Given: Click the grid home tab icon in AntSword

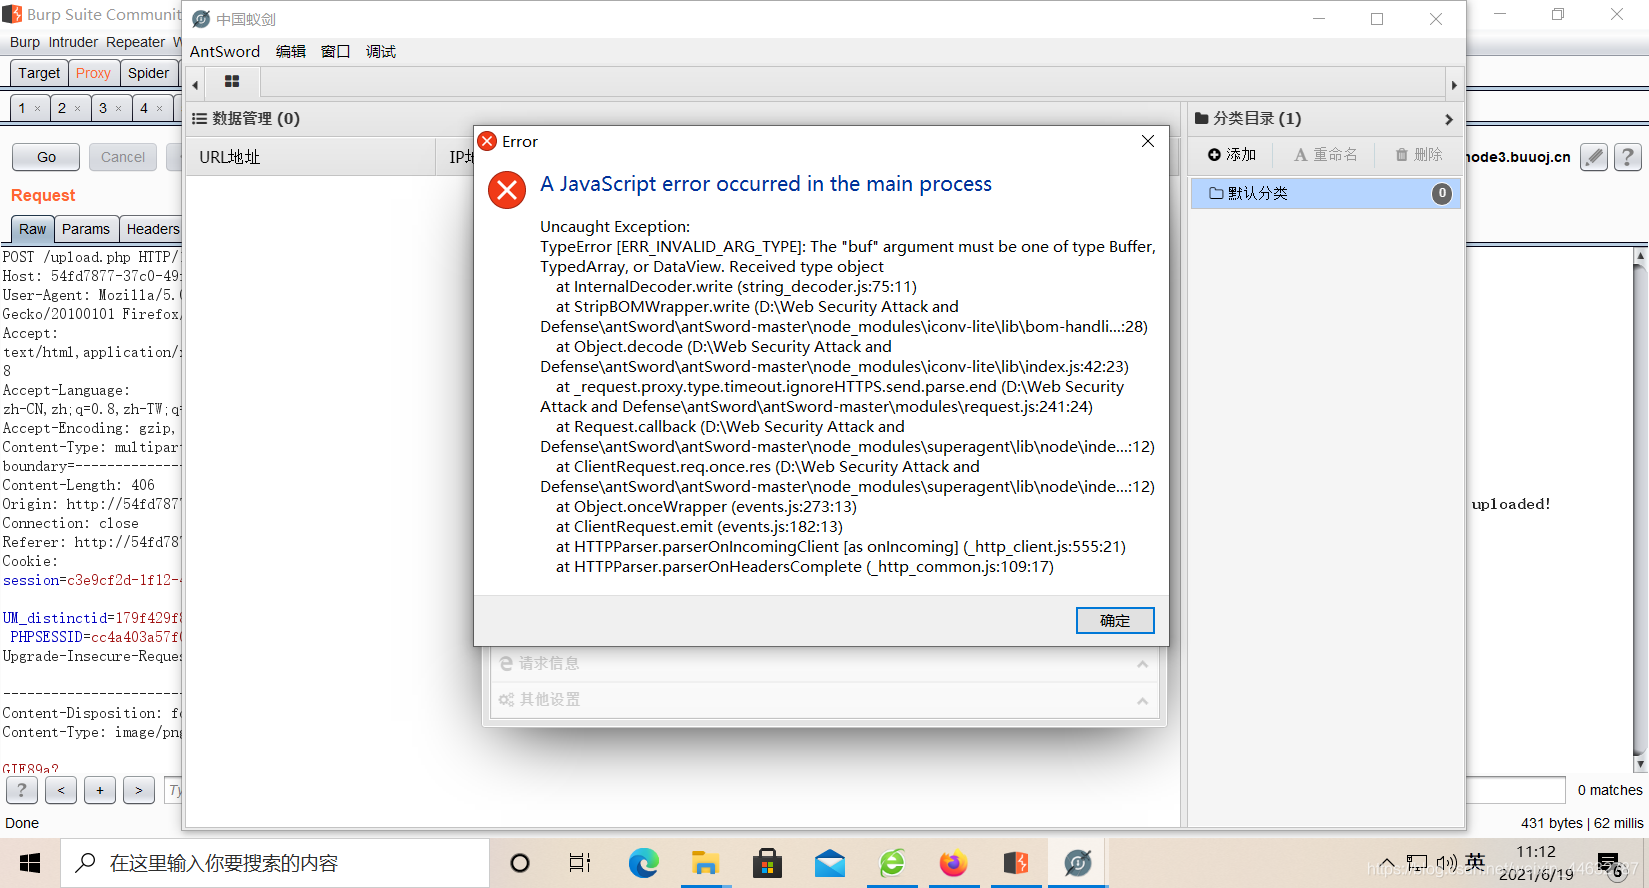Looking at the screenshot, I should pyautogui.click(x=232, y=82).
